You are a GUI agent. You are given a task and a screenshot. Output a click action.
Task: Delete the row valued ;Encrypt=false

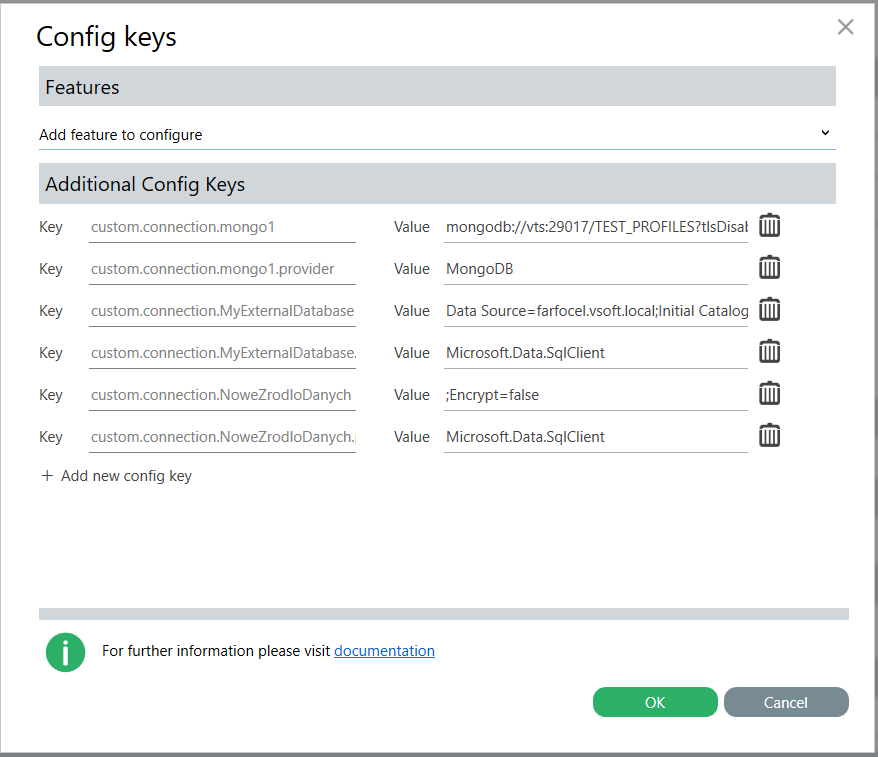(769, 394)
